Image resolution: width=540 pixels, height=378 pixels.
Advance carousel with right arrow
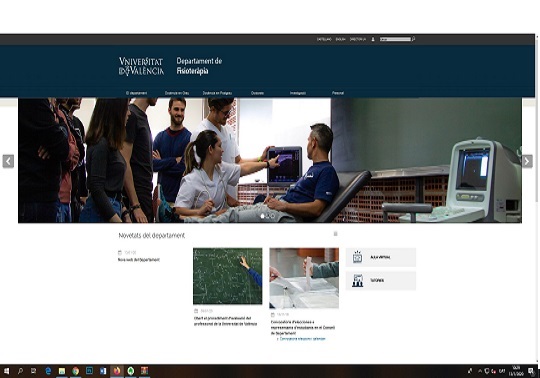(x=527, y=161)
